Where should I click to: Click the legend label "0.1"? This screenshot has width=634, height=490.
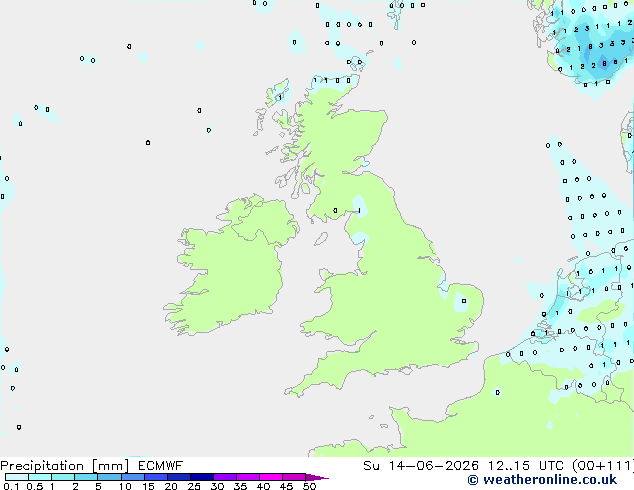(11, 486)
